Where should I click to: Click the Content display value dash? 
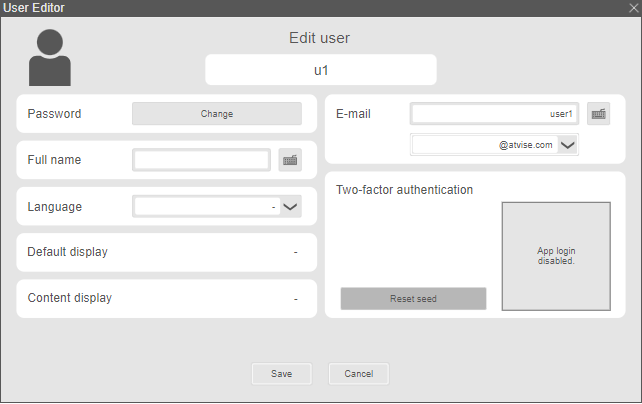[x=295, y=299]
